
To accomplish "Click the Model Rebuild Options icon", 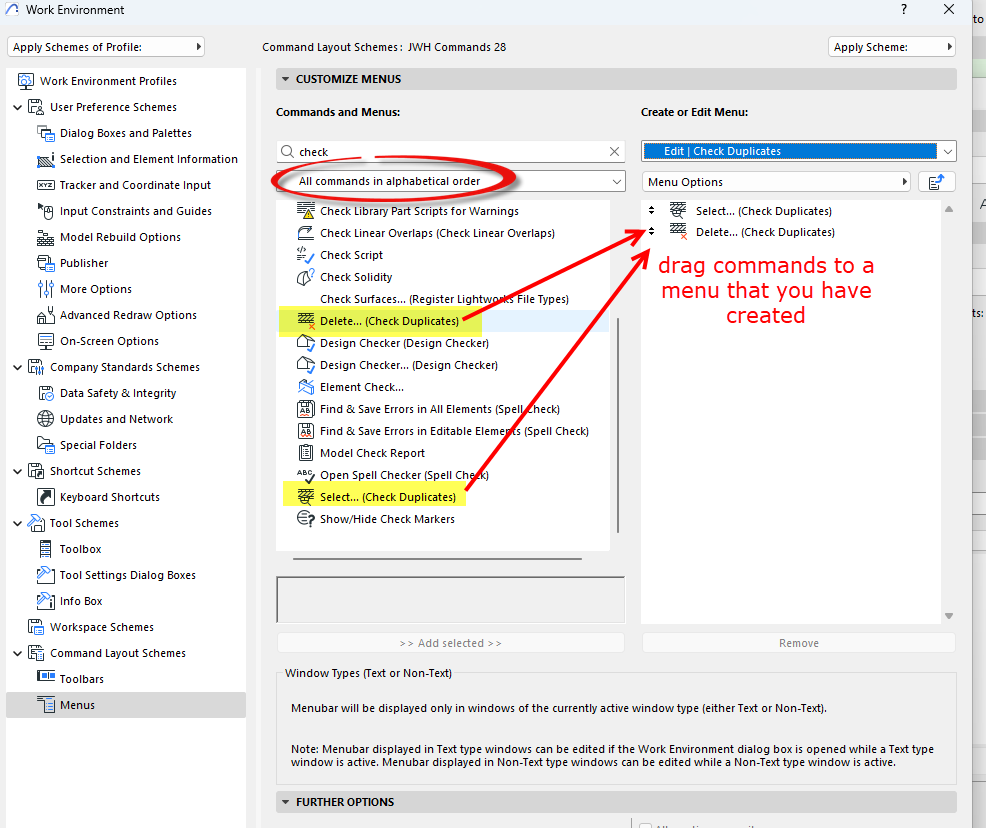I will [x=46, y=238].
